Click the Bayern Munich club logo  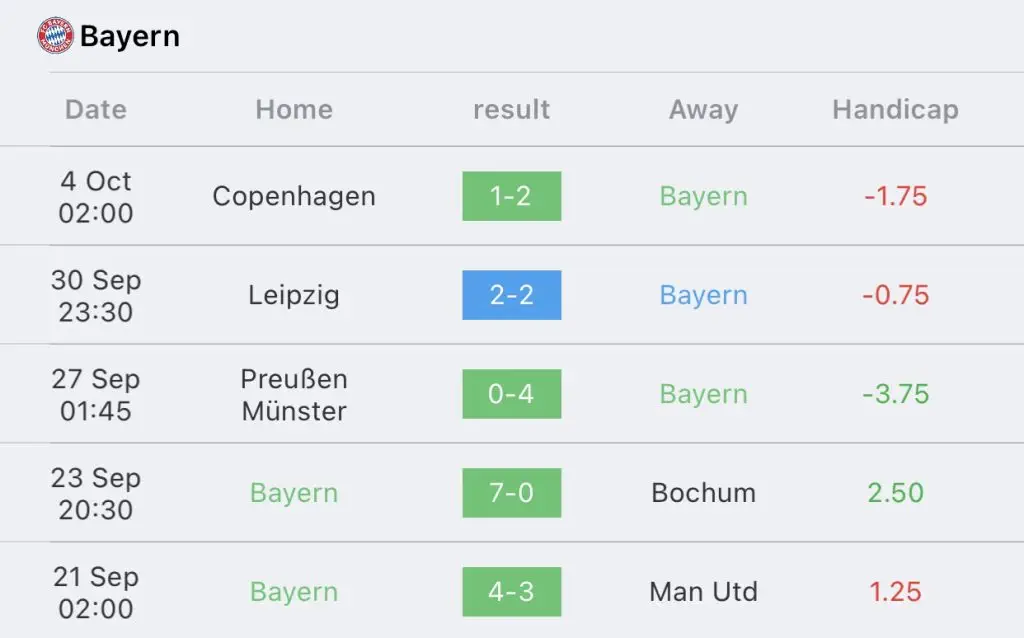click(x=56, y=35)
